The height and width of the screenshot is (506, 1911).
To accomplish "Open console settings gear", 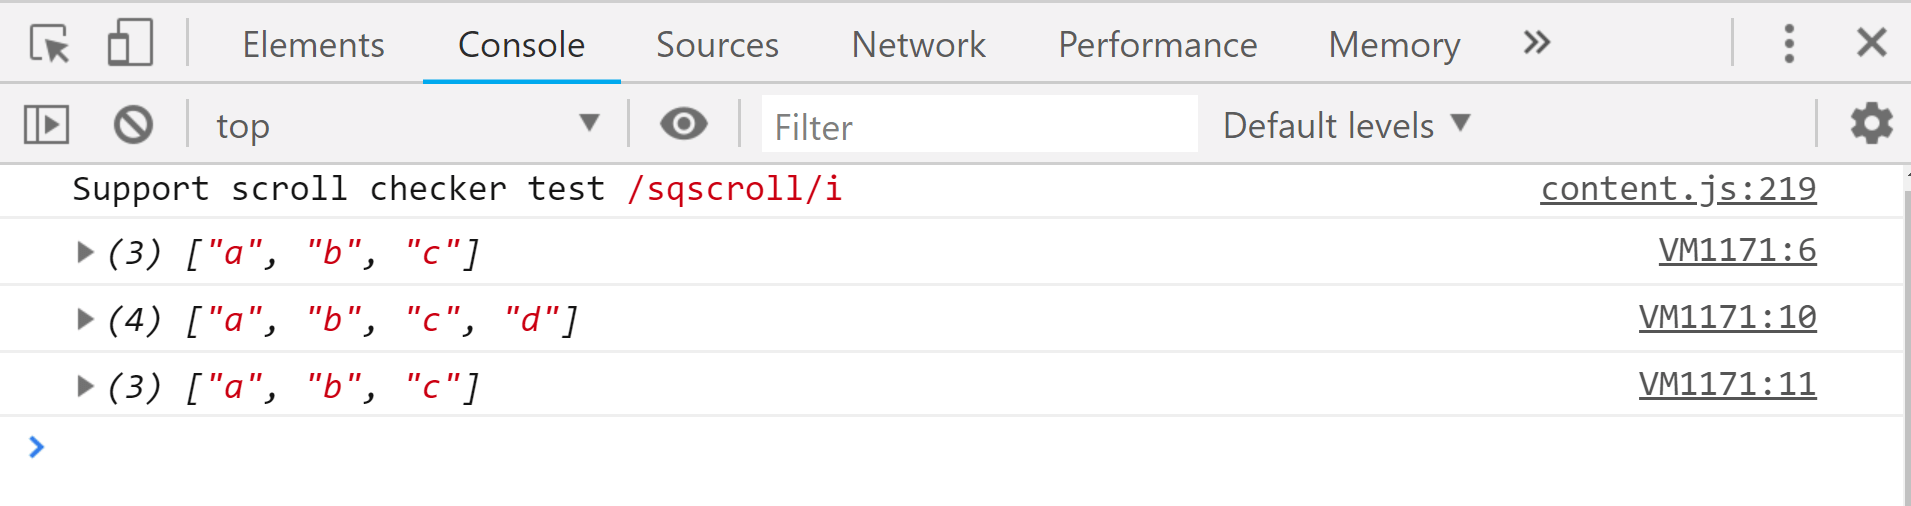I will tap(1871, 124).
